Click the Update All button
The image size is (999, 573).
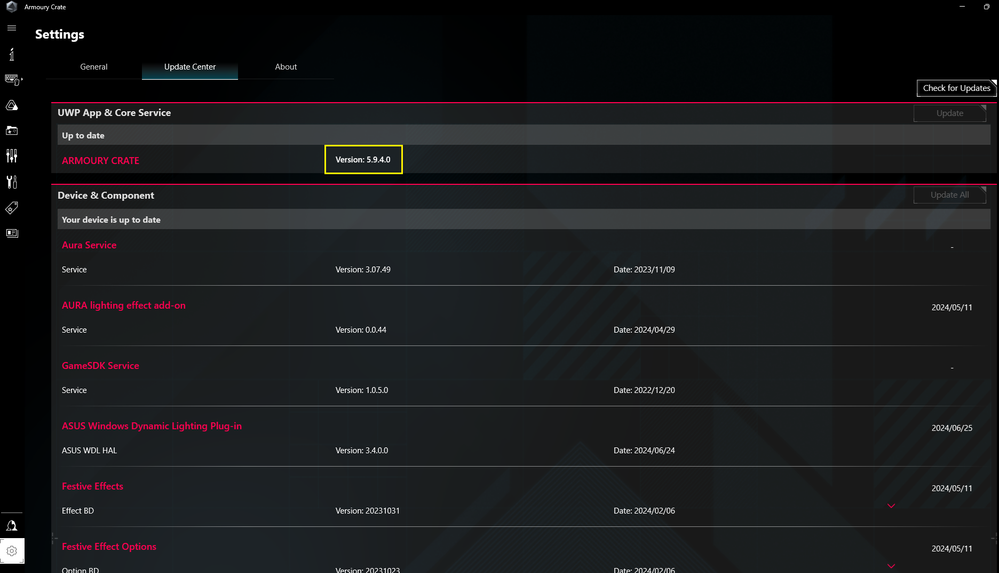949,195
